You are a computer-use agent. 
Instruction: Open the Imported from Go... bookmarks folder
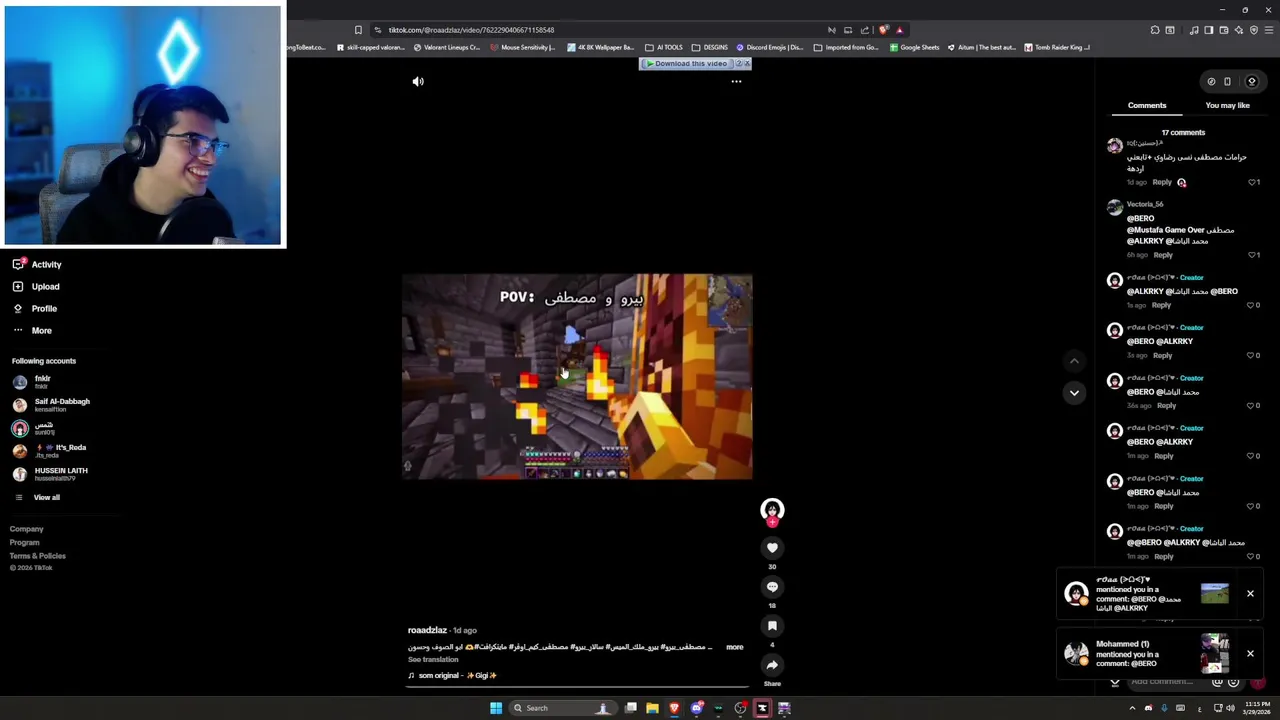[x=846, y=47]
